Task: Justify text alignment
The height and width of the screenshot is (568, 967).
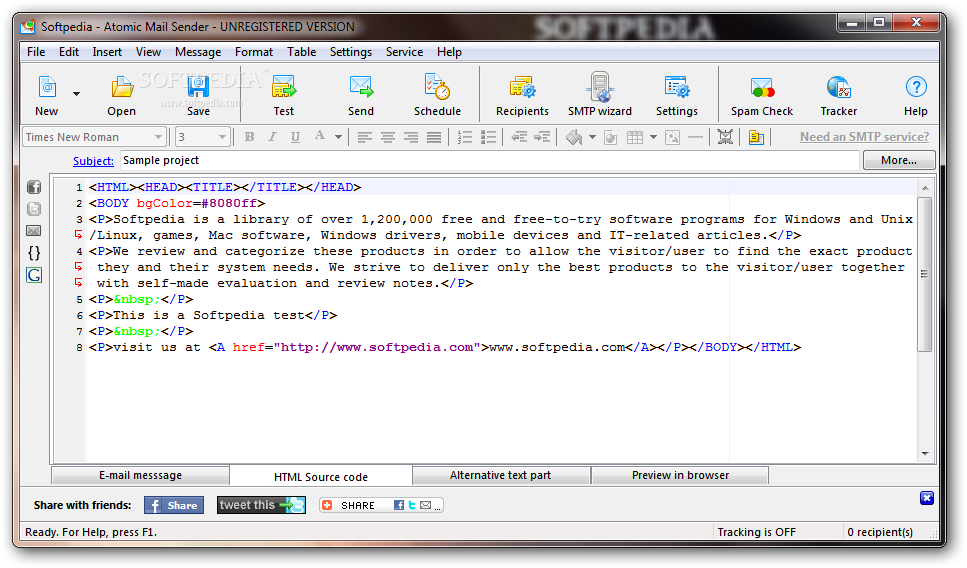Action: (x=434, y=137)
